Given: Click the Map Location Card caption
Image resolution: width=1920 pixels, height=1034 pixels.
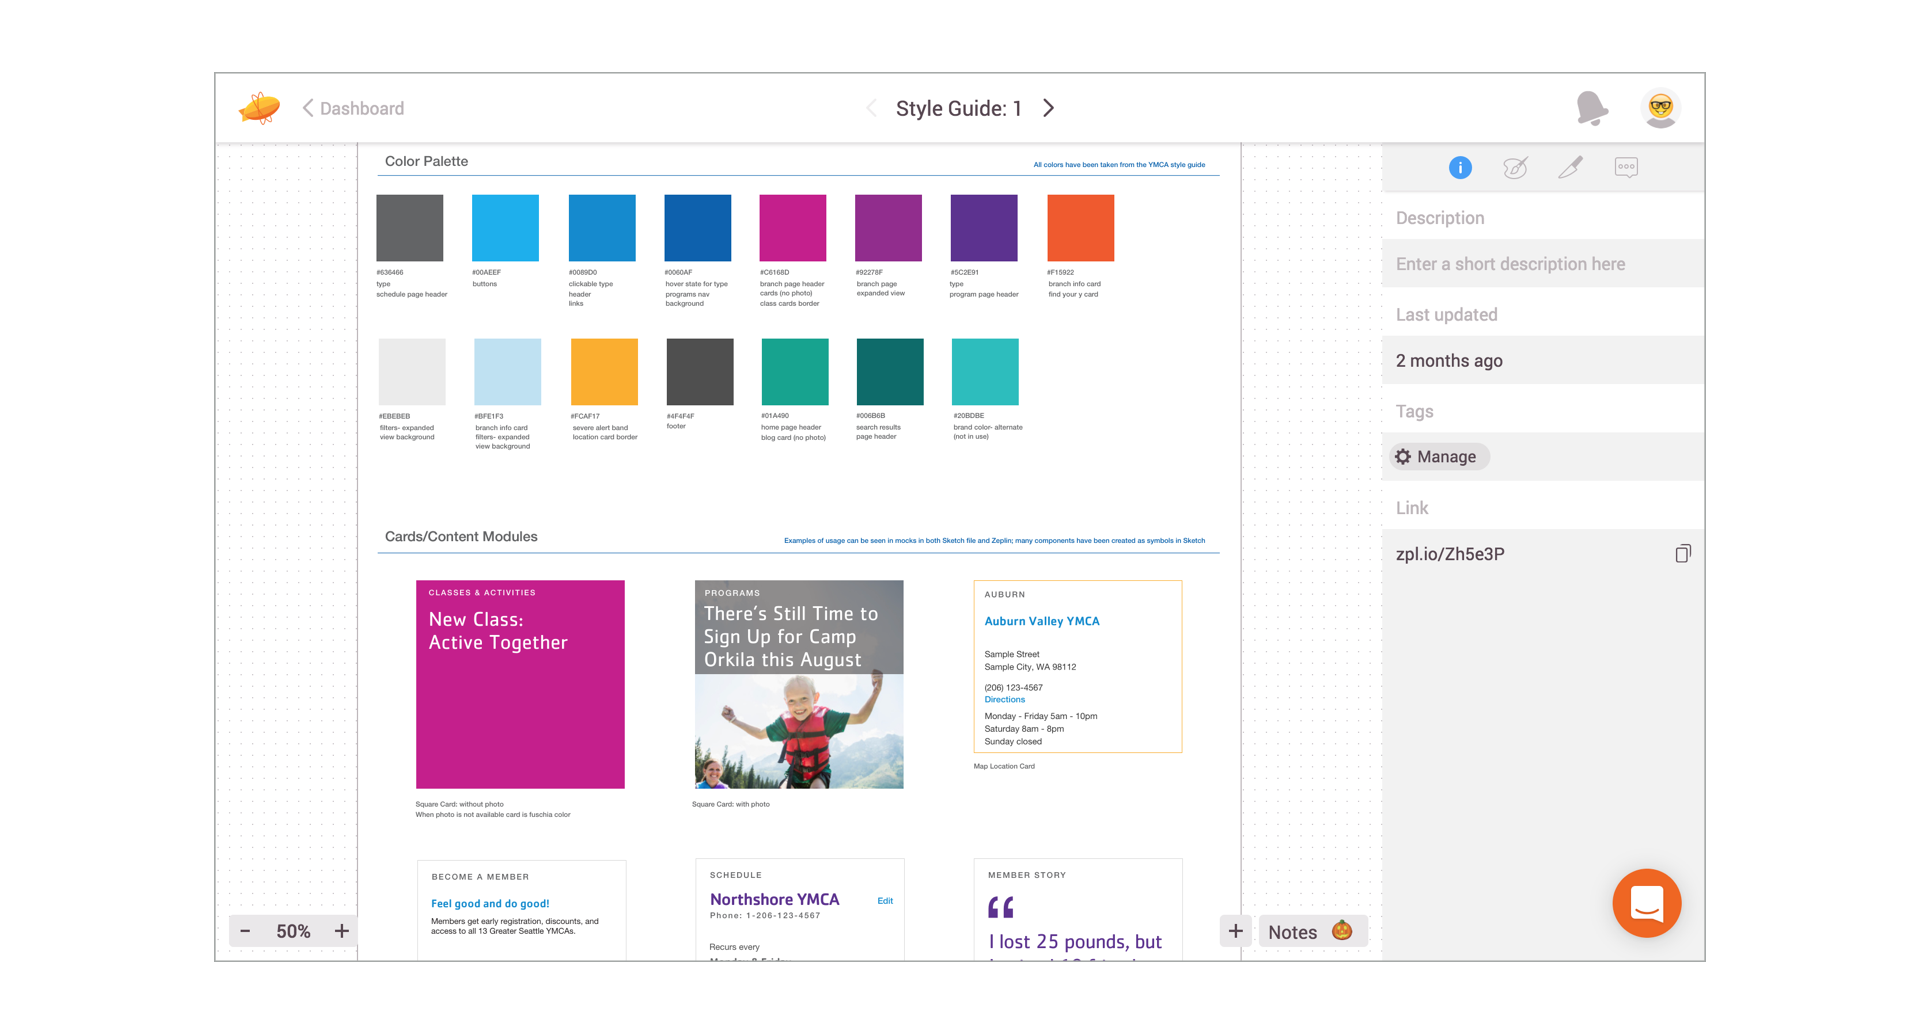Looking at the screenshot, I should [x=1004, y=767].
